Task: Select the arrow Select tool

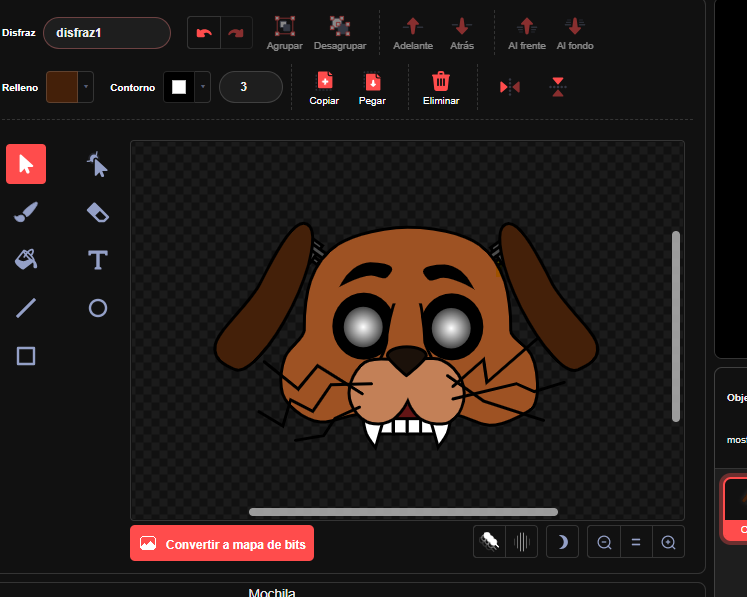Action: tap(26, 164)
